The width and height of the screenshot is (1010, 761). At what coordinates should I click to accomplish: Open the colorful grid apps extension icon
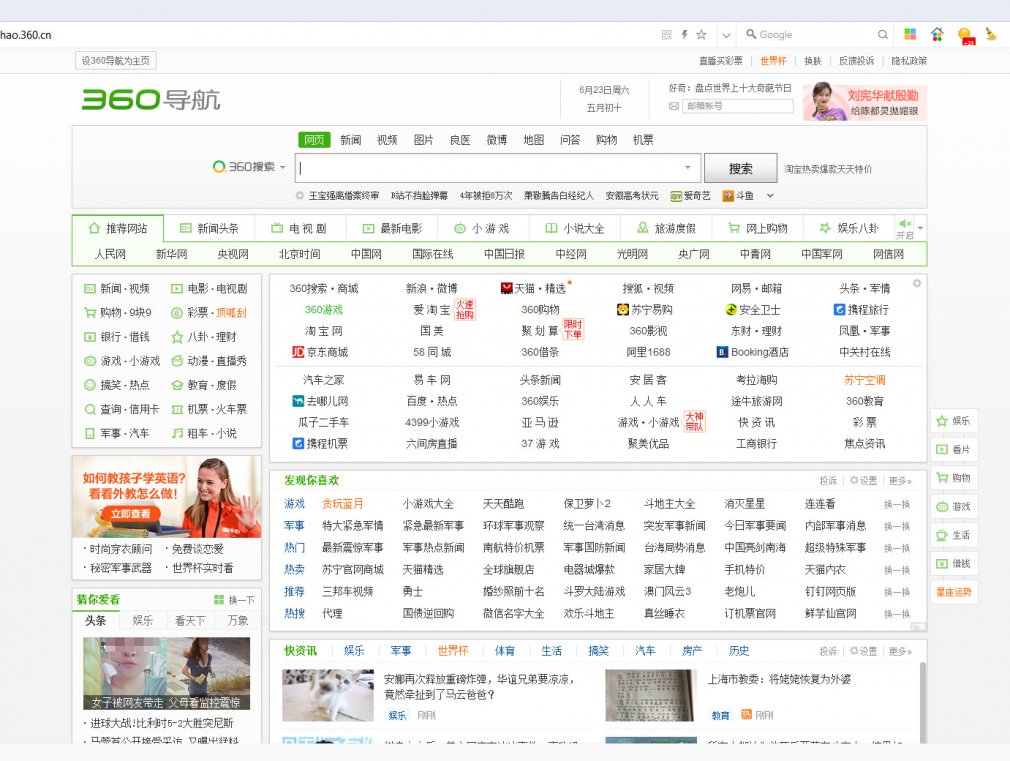910,34
